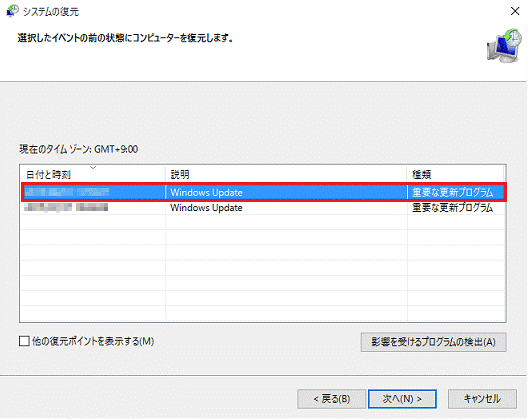Image resolution: width=528 pixels, height=419 pixels.
Task: Cancel the wizard with キャンセル
Action: click(482, 399)
